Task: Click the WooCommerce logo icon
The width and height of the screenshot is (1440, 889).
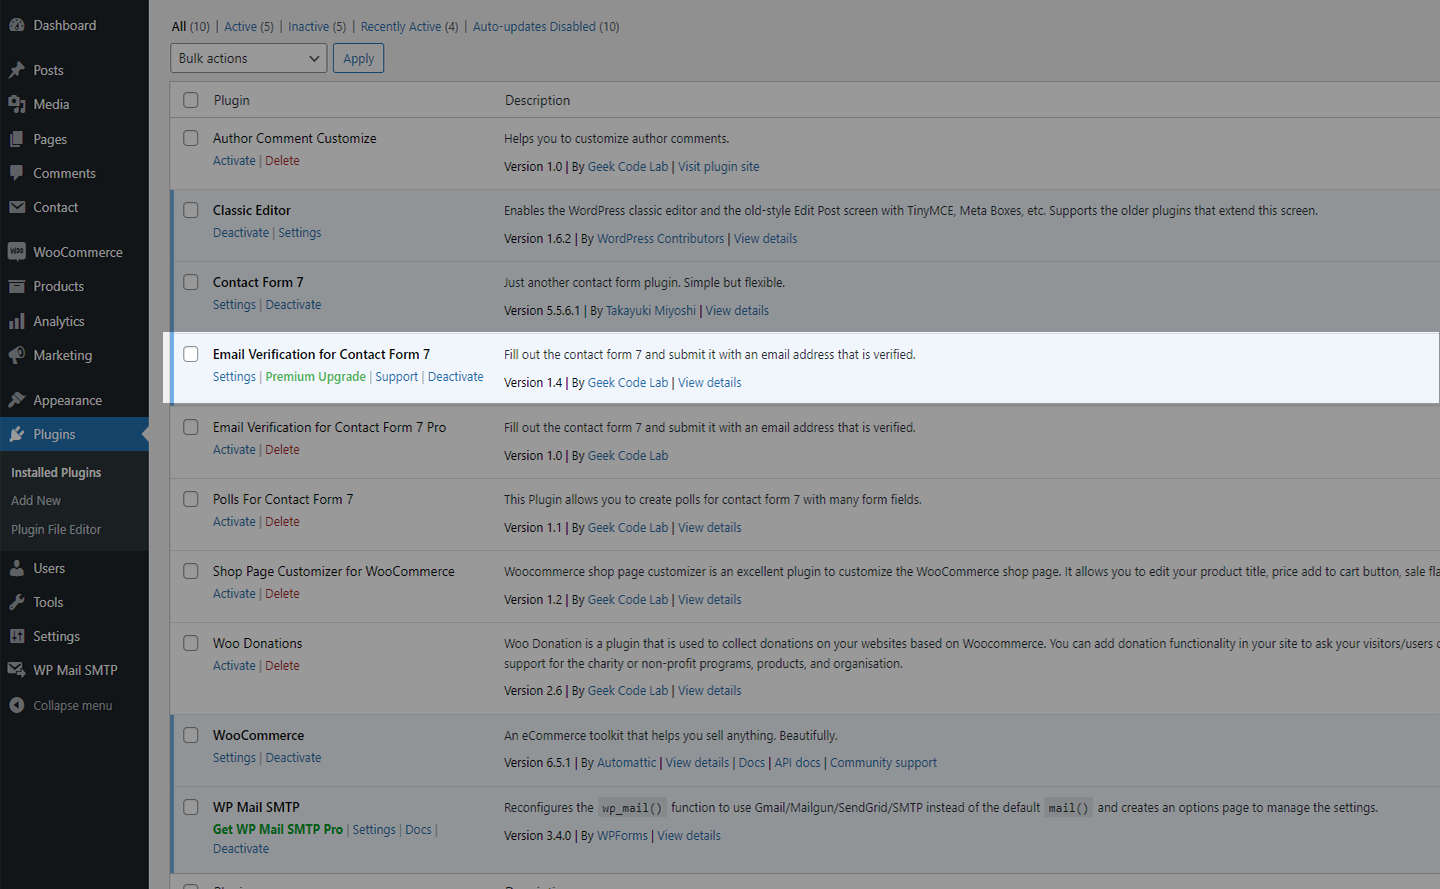Action: [17, 252]
